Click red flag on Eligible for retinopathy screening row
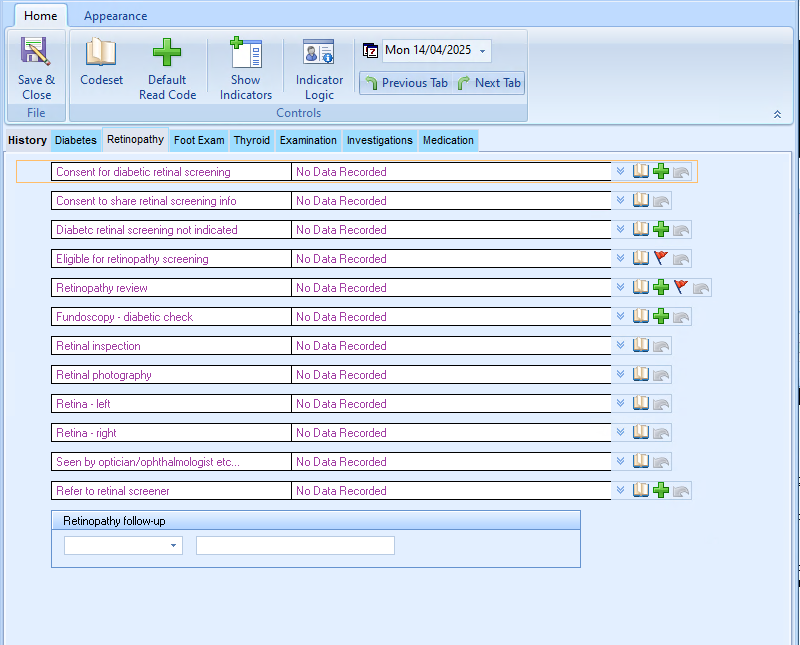Viewport: 800px width, 645px height. (x=661, y=258)
